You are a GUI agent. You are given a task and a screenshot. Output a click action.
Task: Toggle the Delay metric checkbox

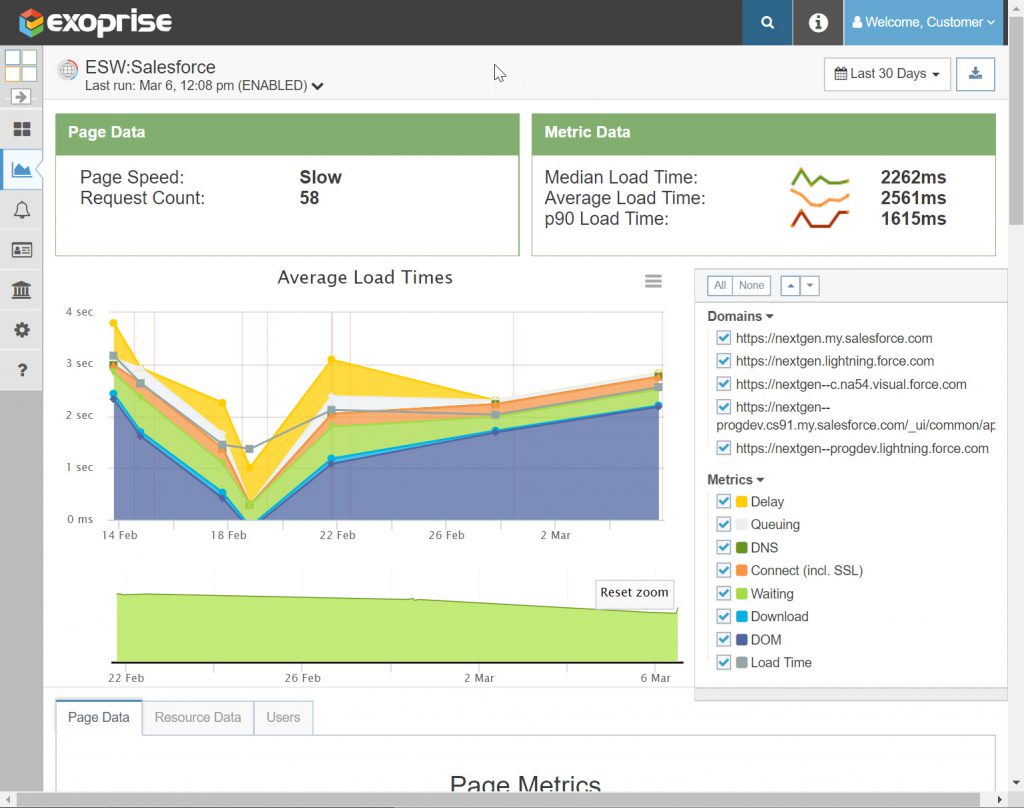(x=723, y=501)
